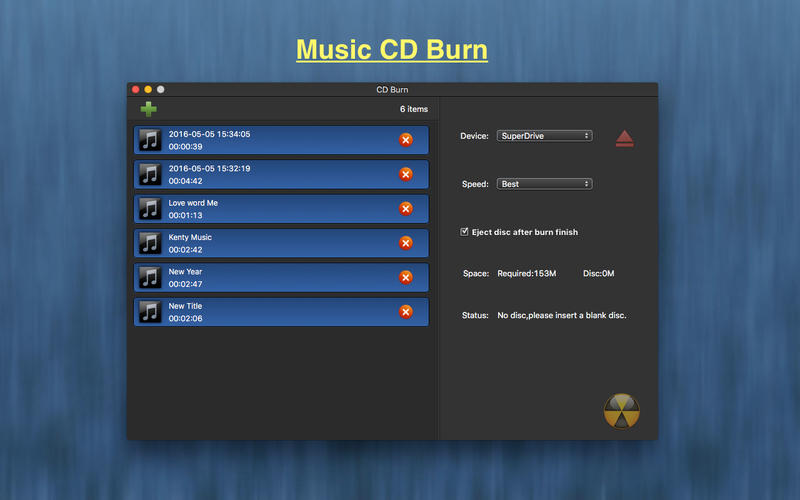Click the green plus add tracks icon
Viewport: 800px width, 500px height.
[x=148, y=109]
